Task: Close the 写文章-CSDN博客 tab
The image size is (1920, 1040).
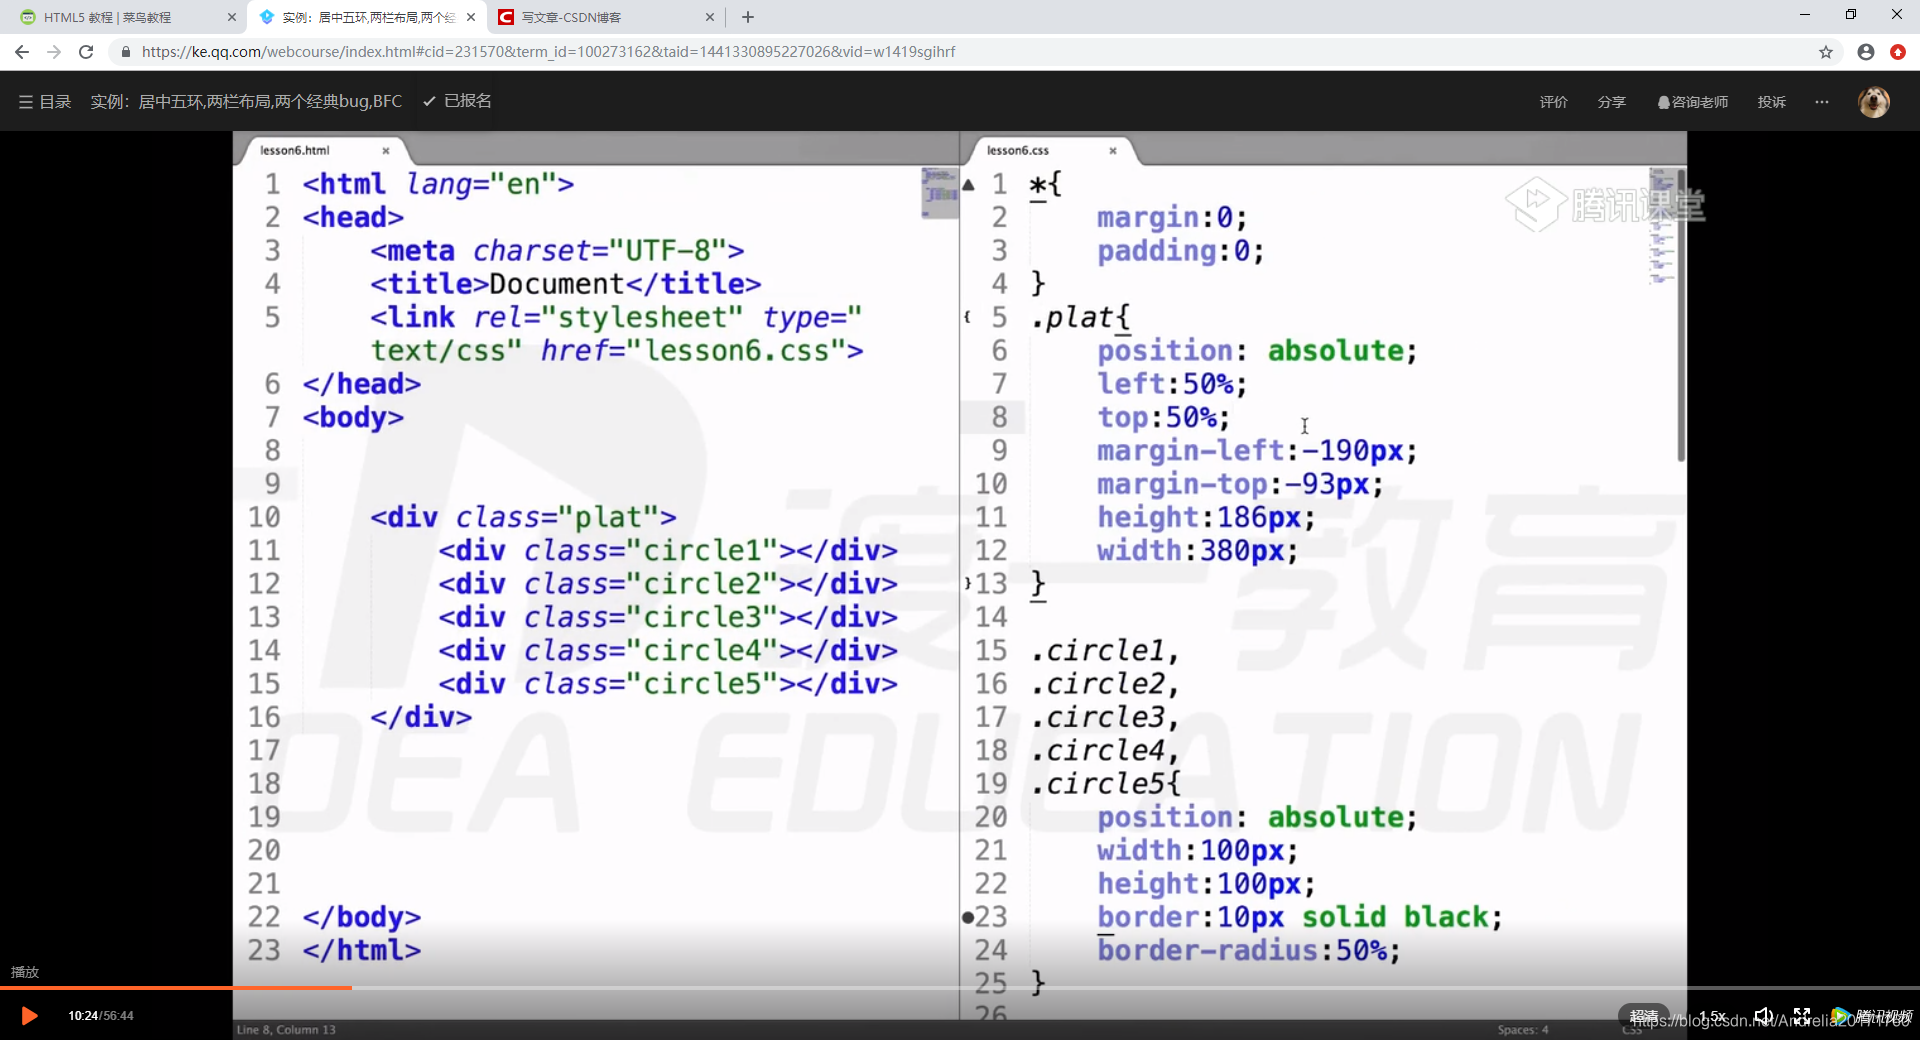Action: point(710,17)
